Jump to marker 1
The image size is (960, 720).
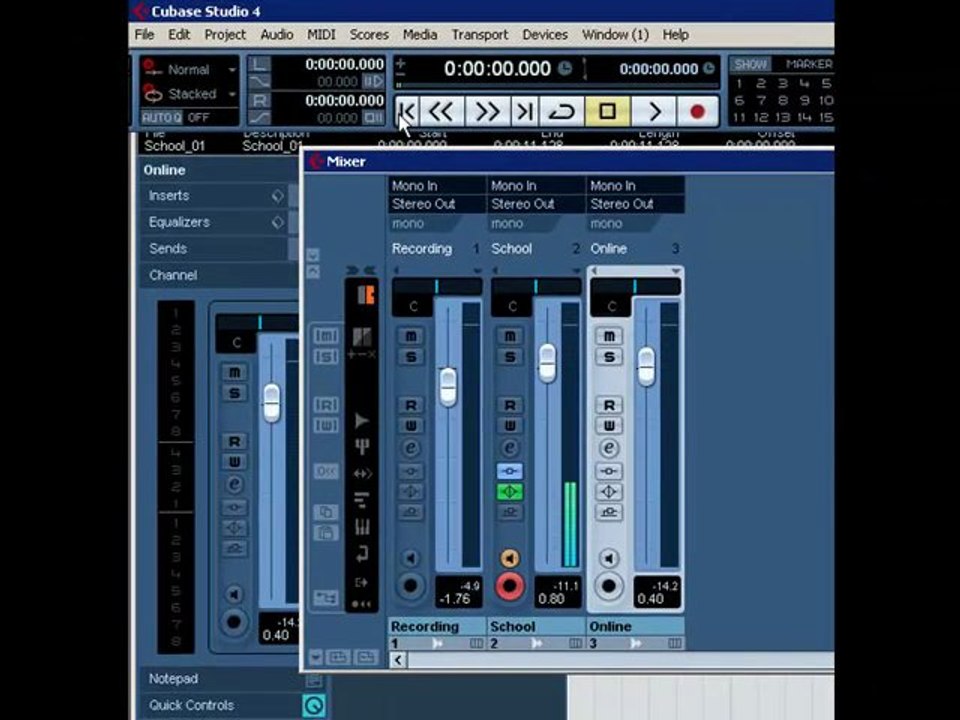(739, 83)
